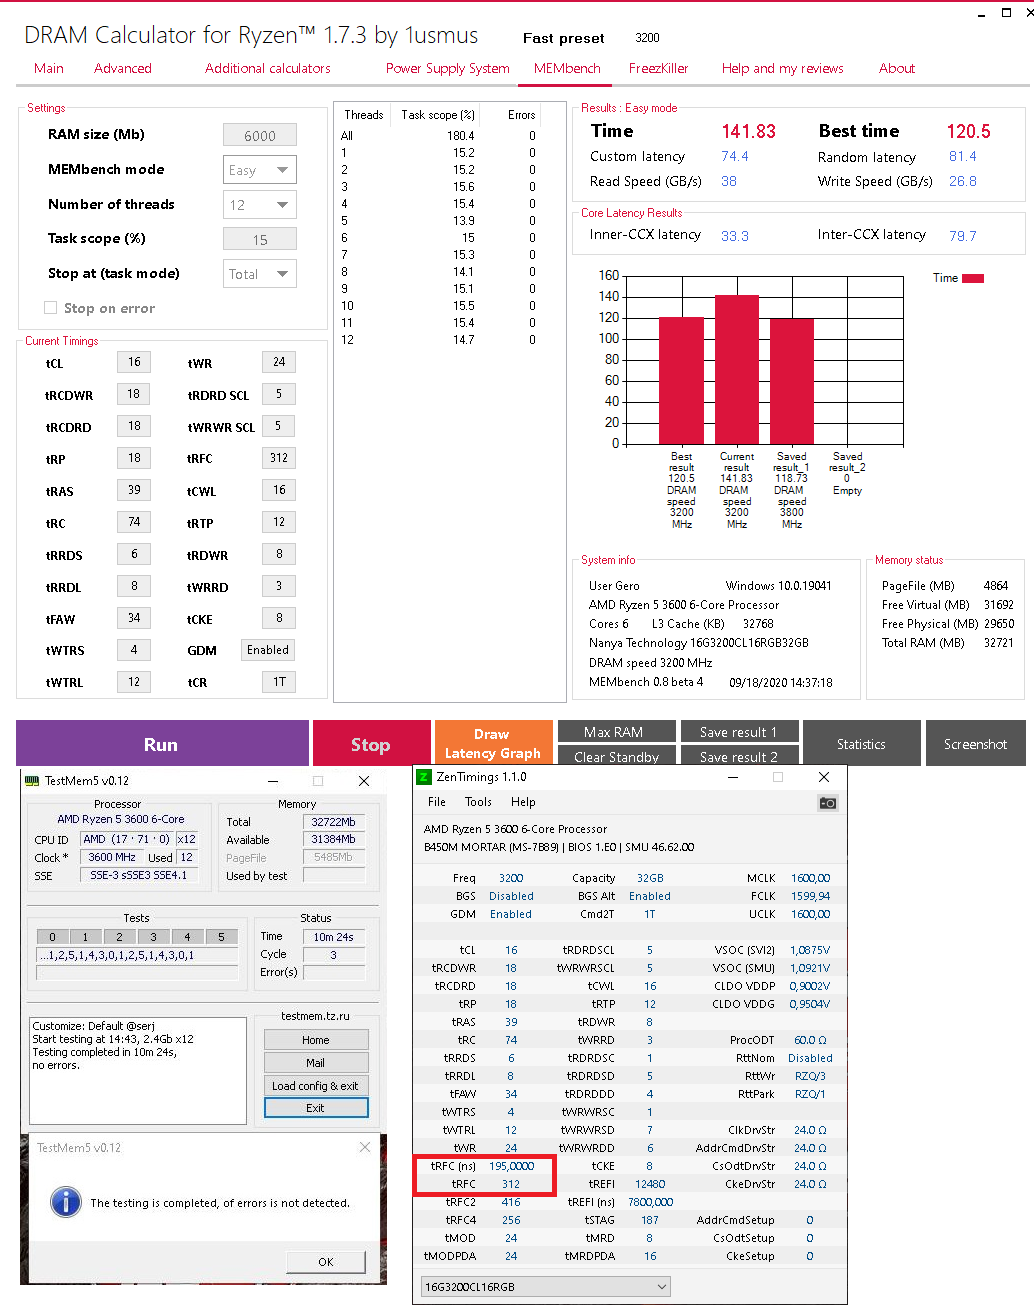Image resolution: width=1034 pixels, height=1314 pixels.
Task: Switch to the FreezKiller tab
Action: (x=658, y=68)
